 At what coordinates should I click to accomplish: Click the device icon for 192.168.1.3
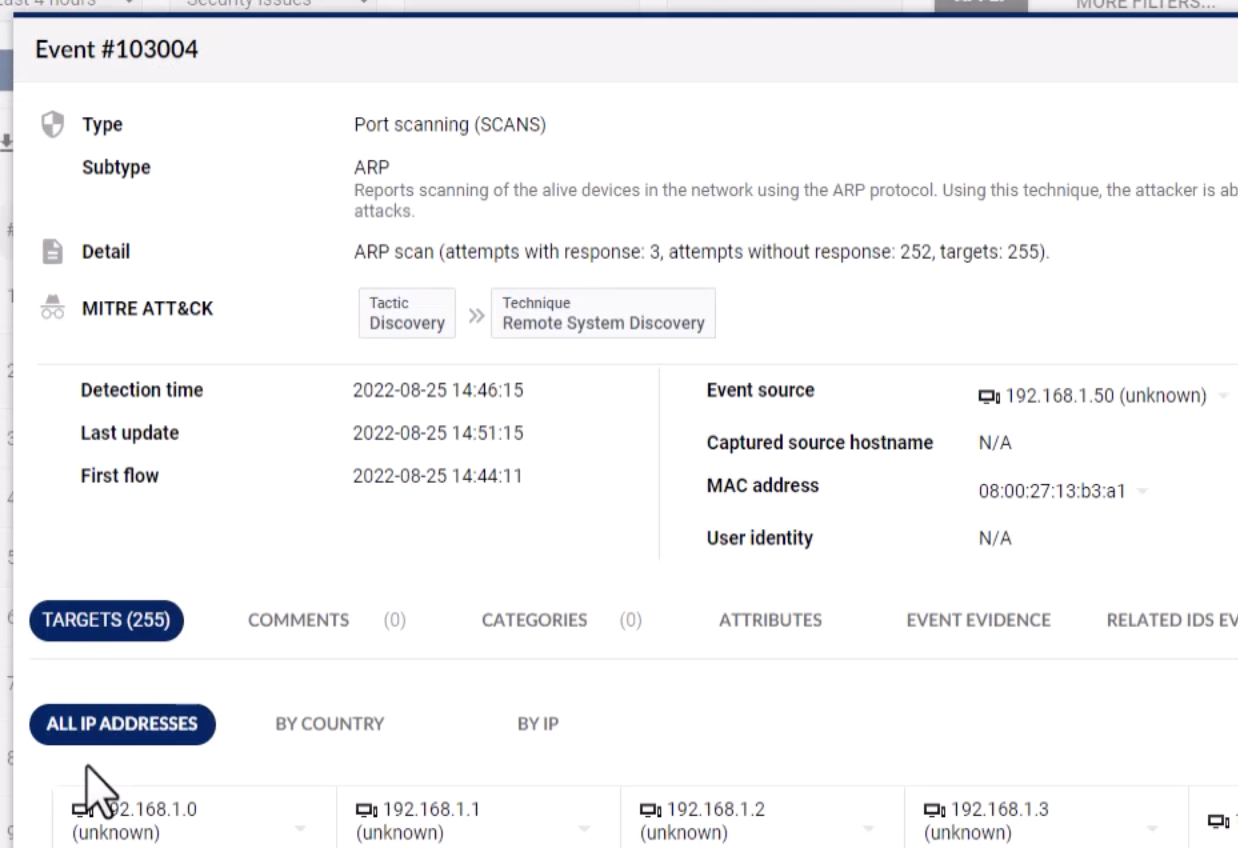tap(935, 809)
